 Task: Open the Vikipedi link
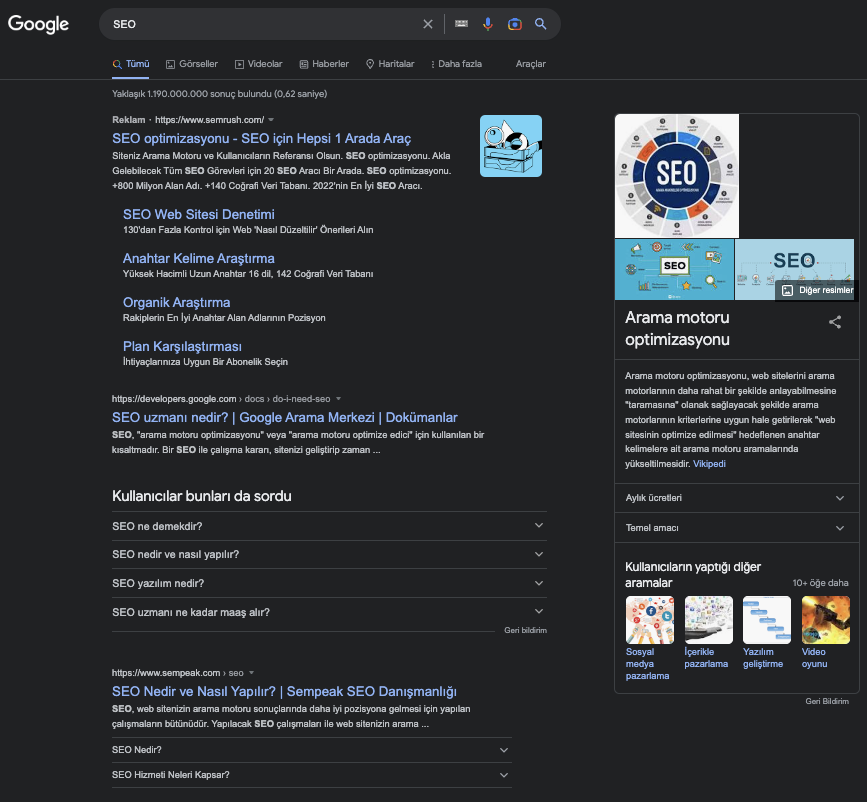pyautogui.click(x=709, y=464)
